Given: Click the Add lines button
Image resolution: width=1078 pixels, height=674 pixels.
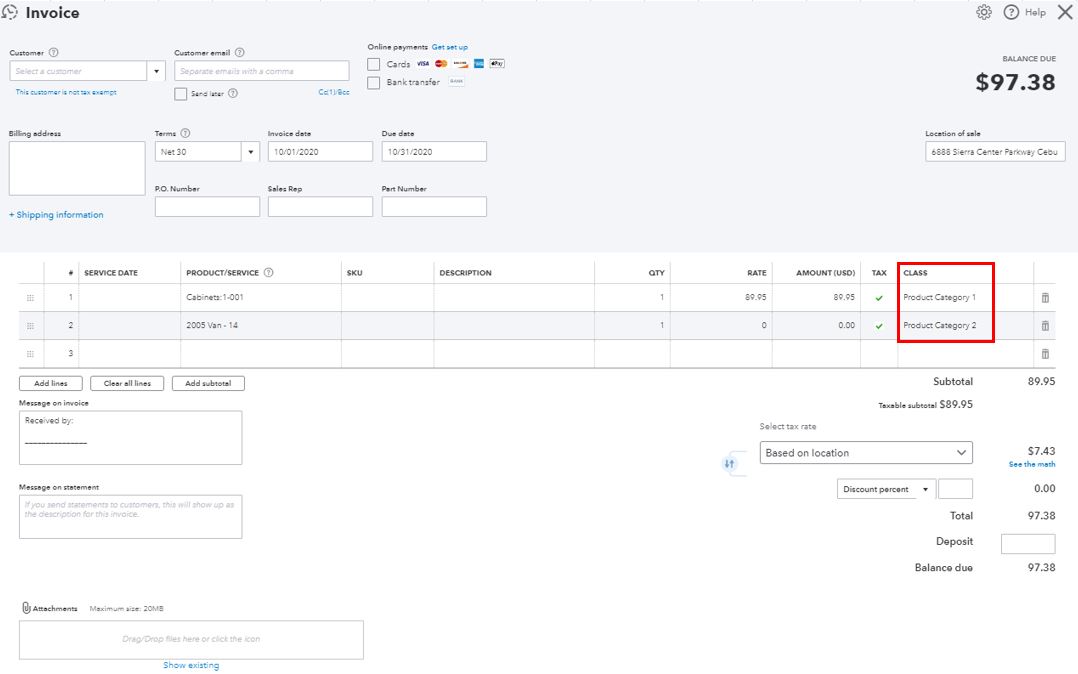Looking at the screenshot, I should click(x=50, y=382).
